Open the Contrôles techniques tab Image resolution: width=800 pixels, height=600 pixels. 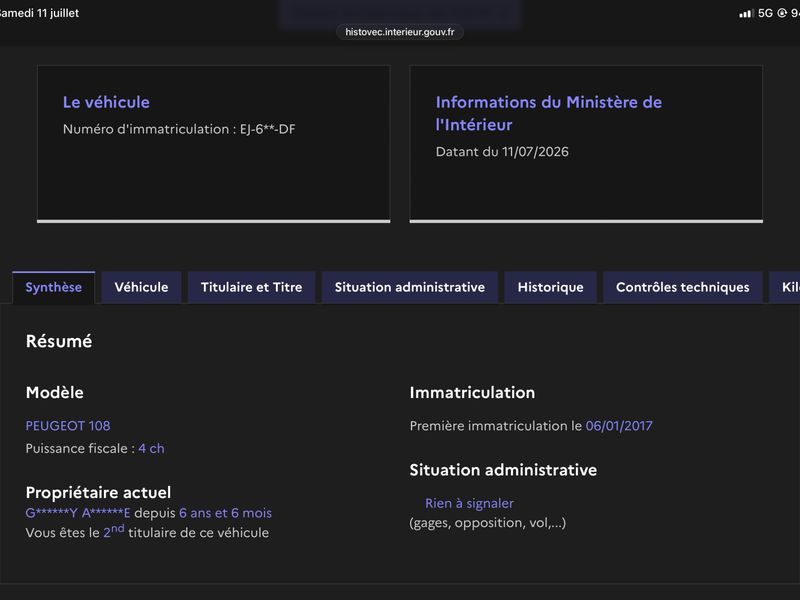683,287
